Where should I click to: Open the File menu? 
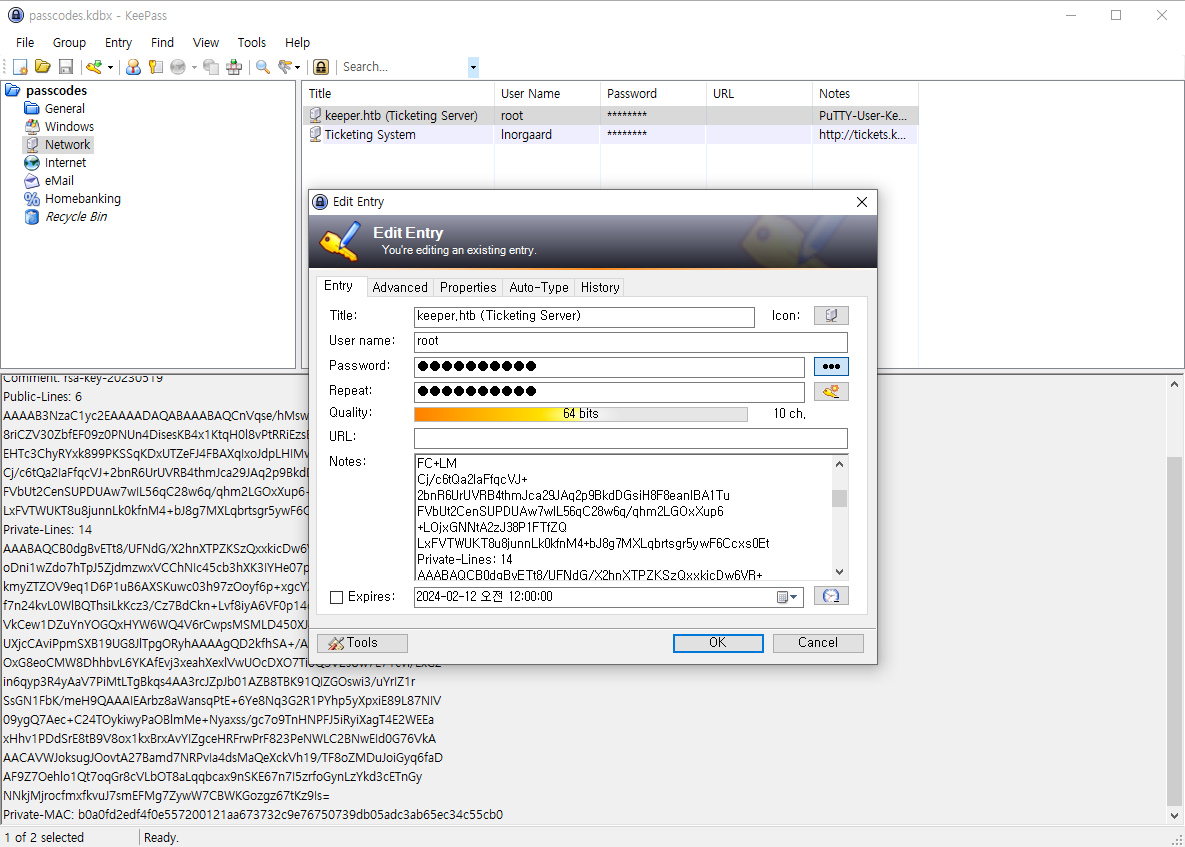point(25,42)
